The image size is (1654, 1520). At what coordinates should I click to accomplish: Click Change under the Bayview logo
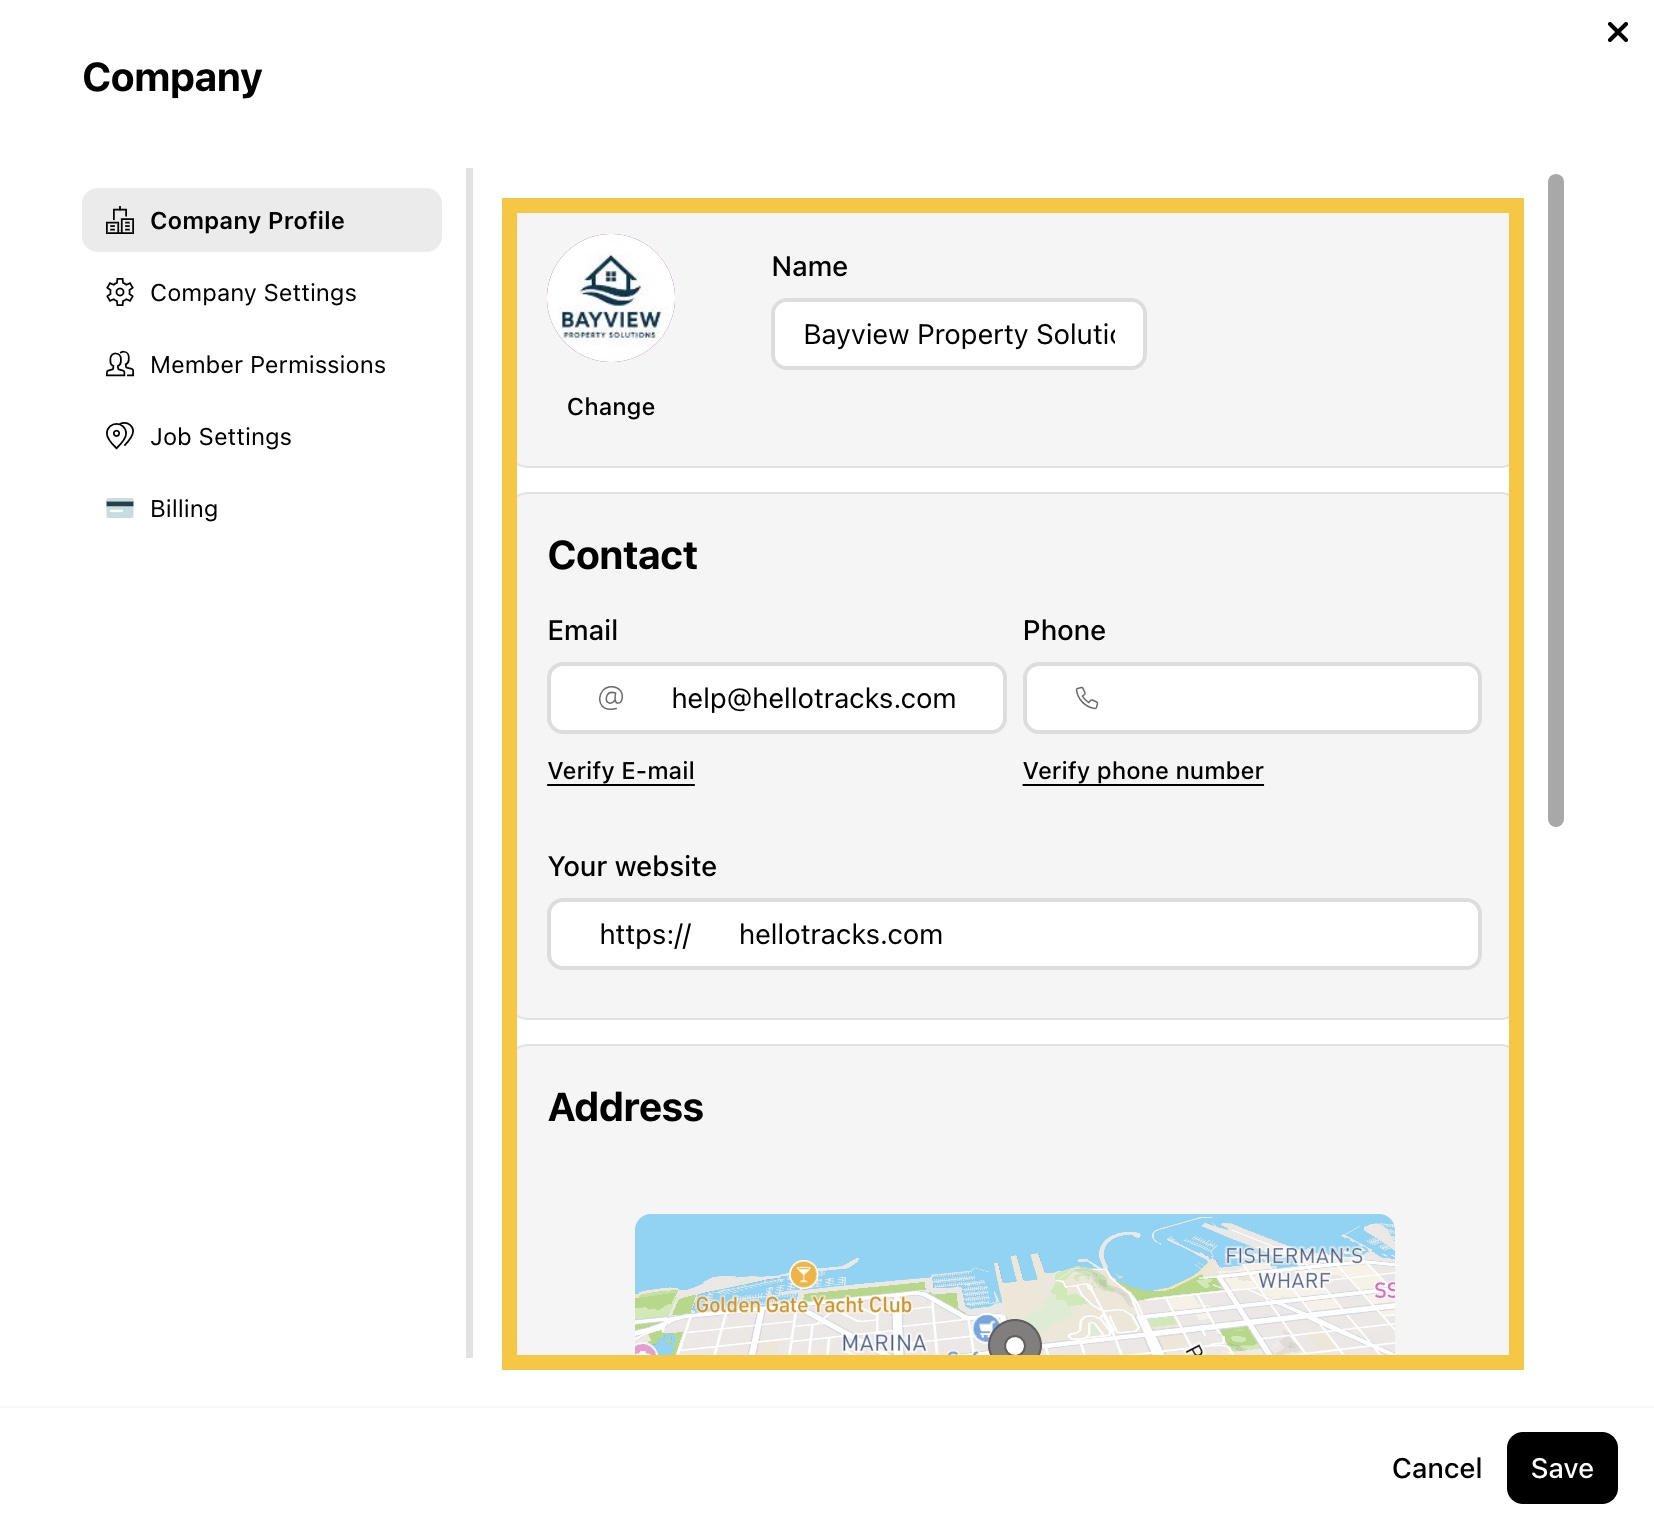tap(611, 407)
